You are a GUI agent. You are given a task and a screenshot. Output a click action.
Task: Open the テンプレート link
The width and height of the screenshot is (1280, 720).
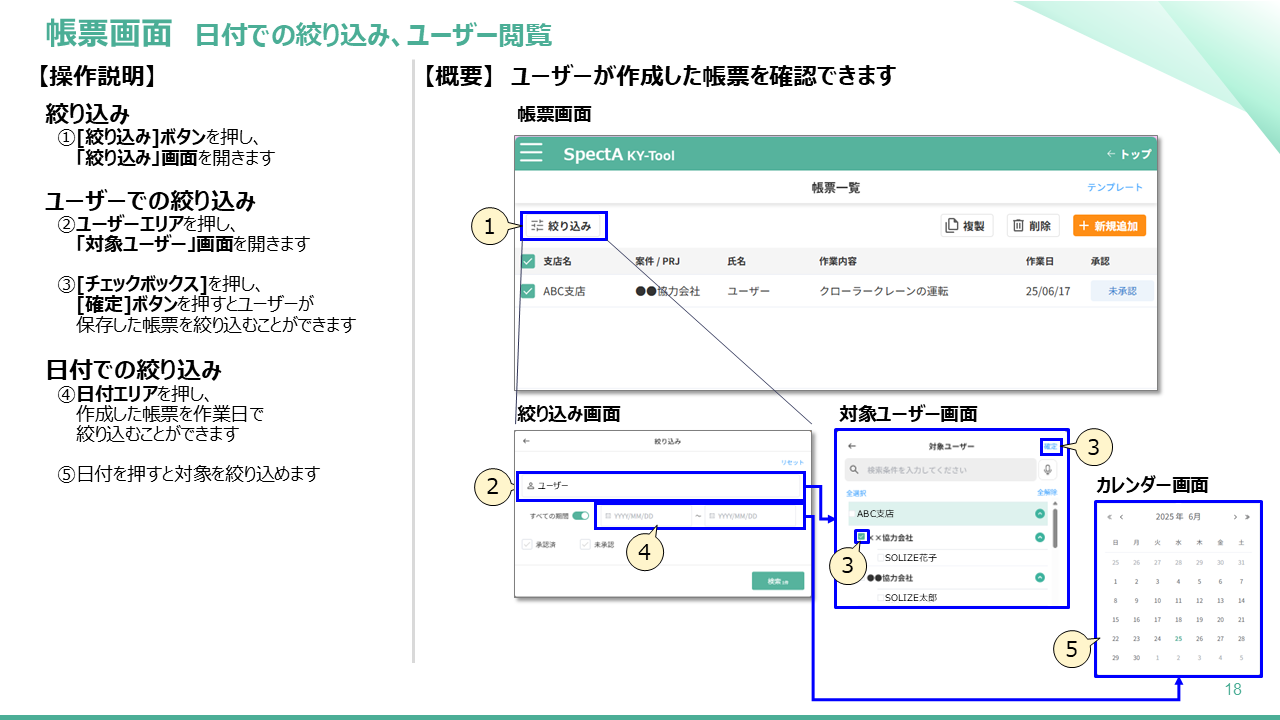[x=1115, y=187]
